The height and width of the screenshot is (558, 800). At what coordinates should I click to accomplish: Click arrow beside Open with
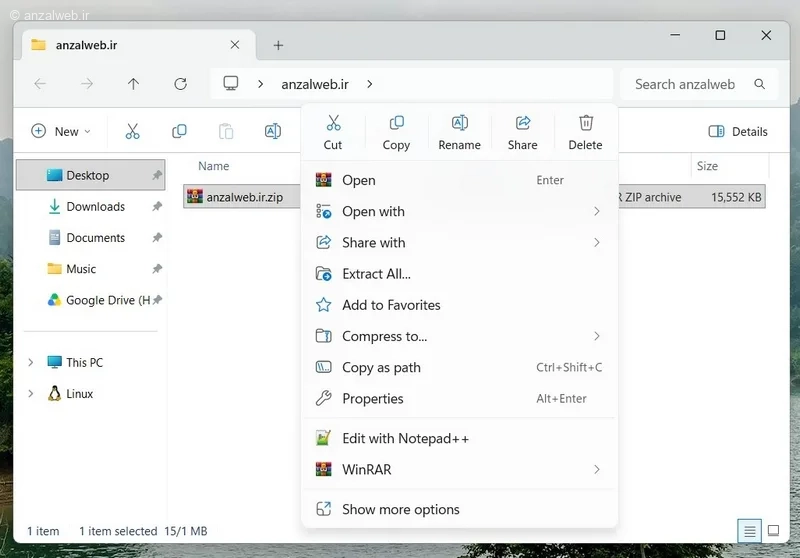(596, 211)
